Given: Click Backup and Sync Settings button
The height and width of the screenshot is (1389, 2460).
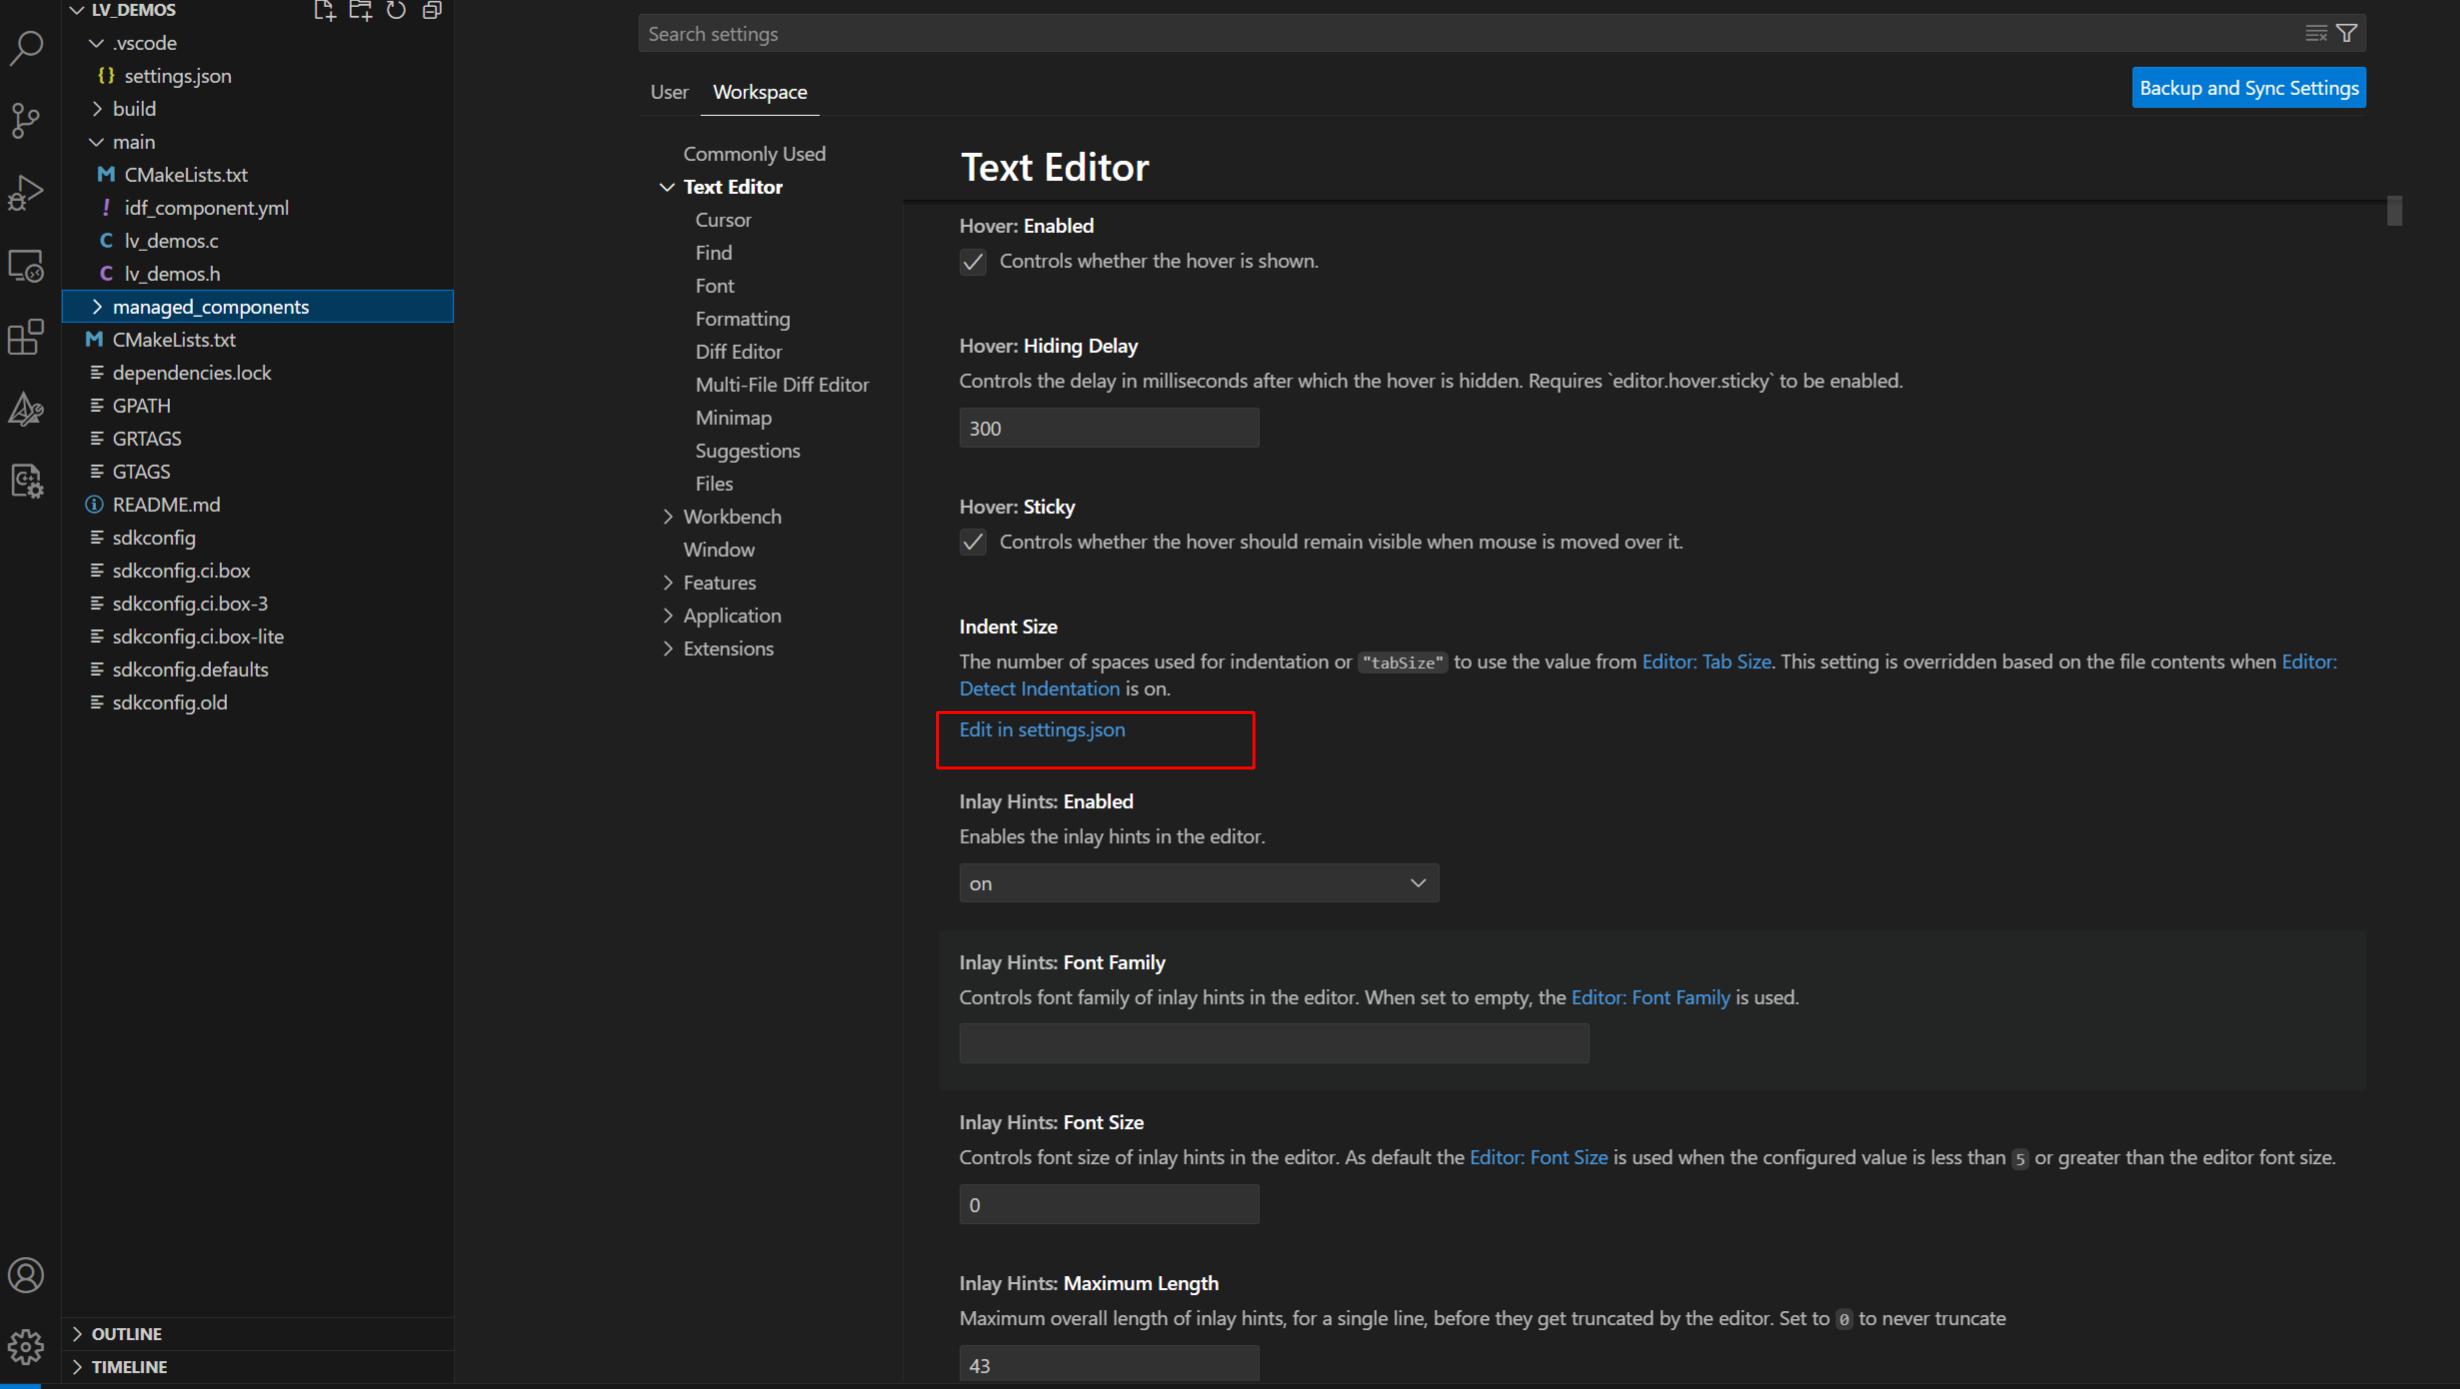Looking at the screenshot, I should pyautogui.click(x=2248, y=88).
